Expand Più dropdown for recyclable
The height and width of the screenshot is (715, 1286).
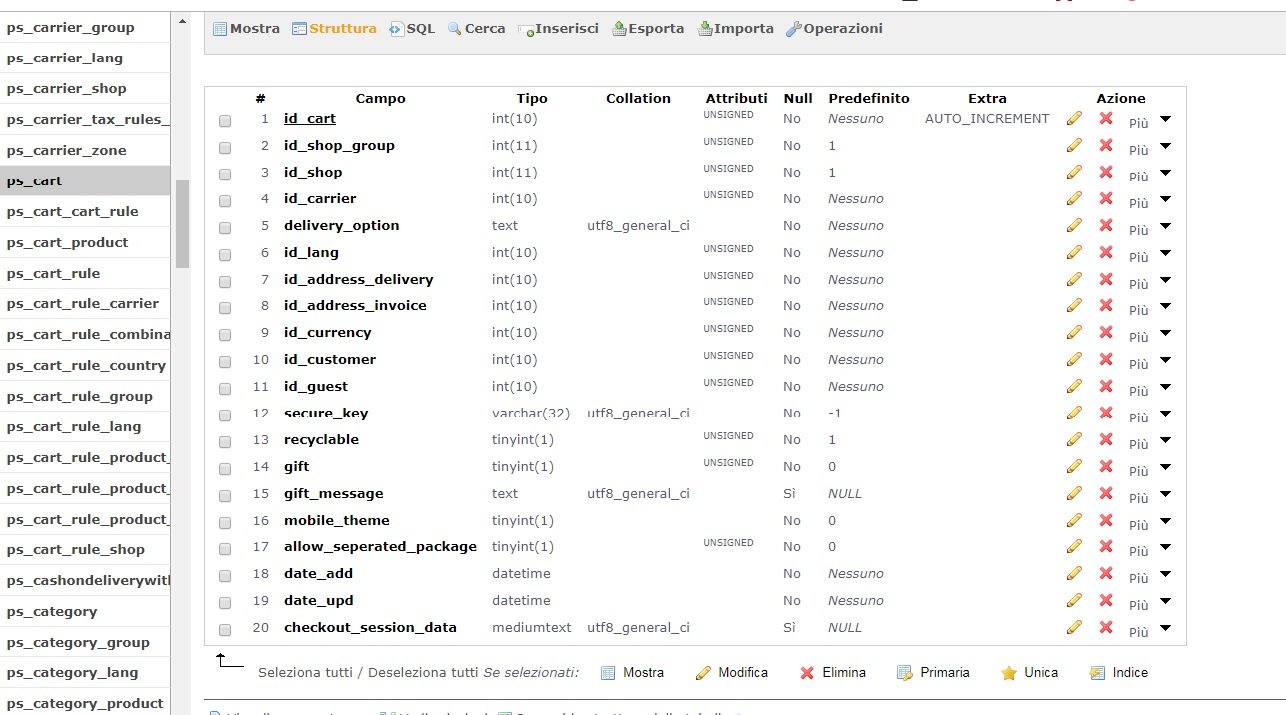tap(1150, 443)
